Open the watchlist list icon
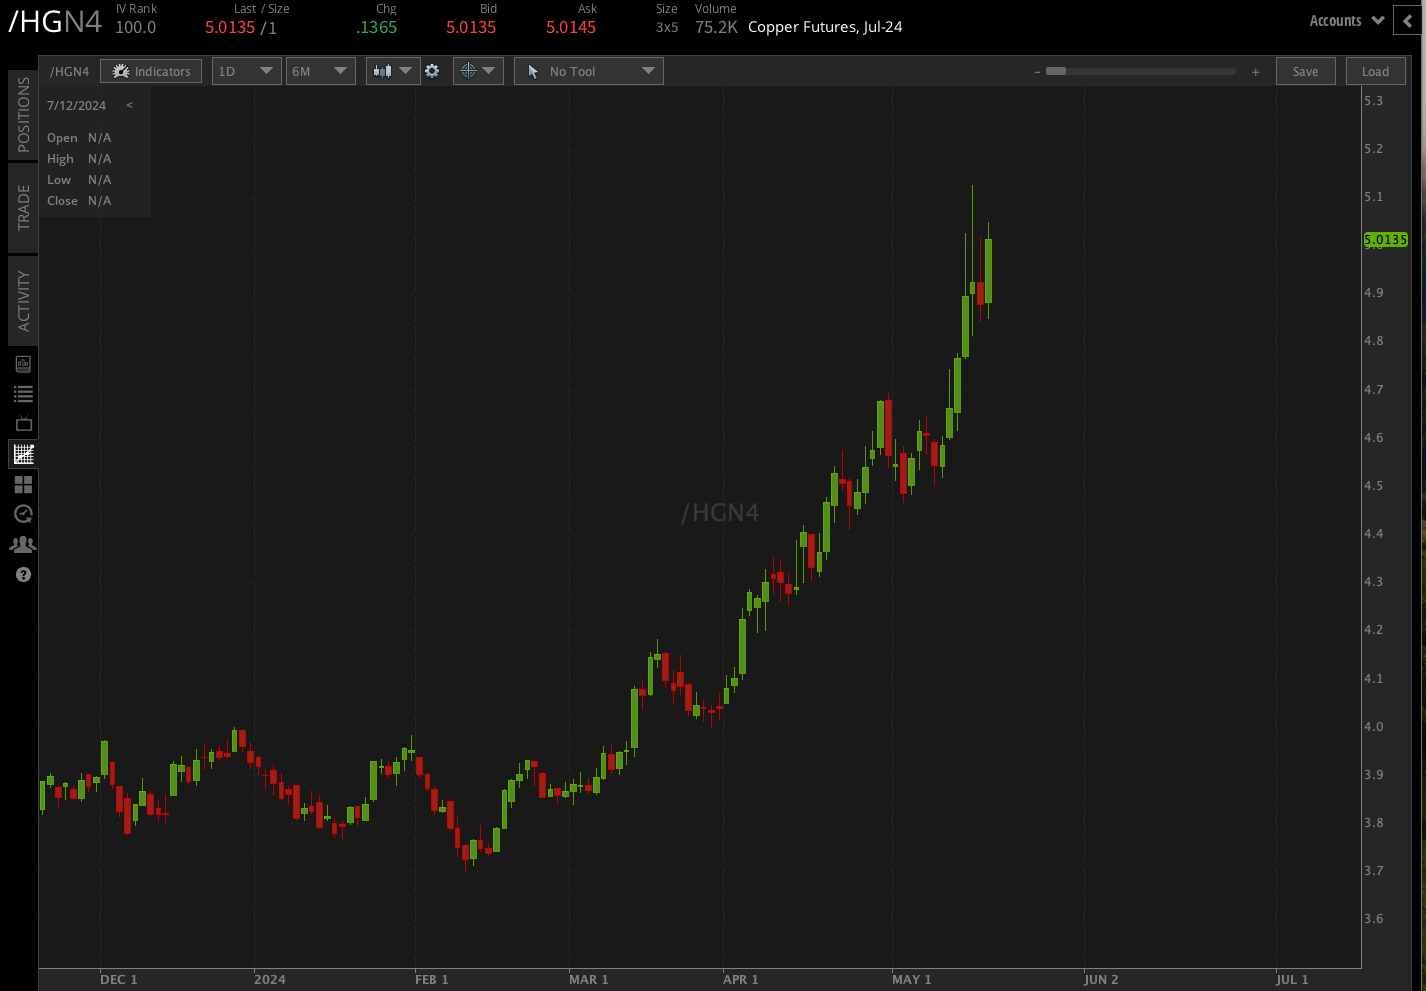 (23, 394)
